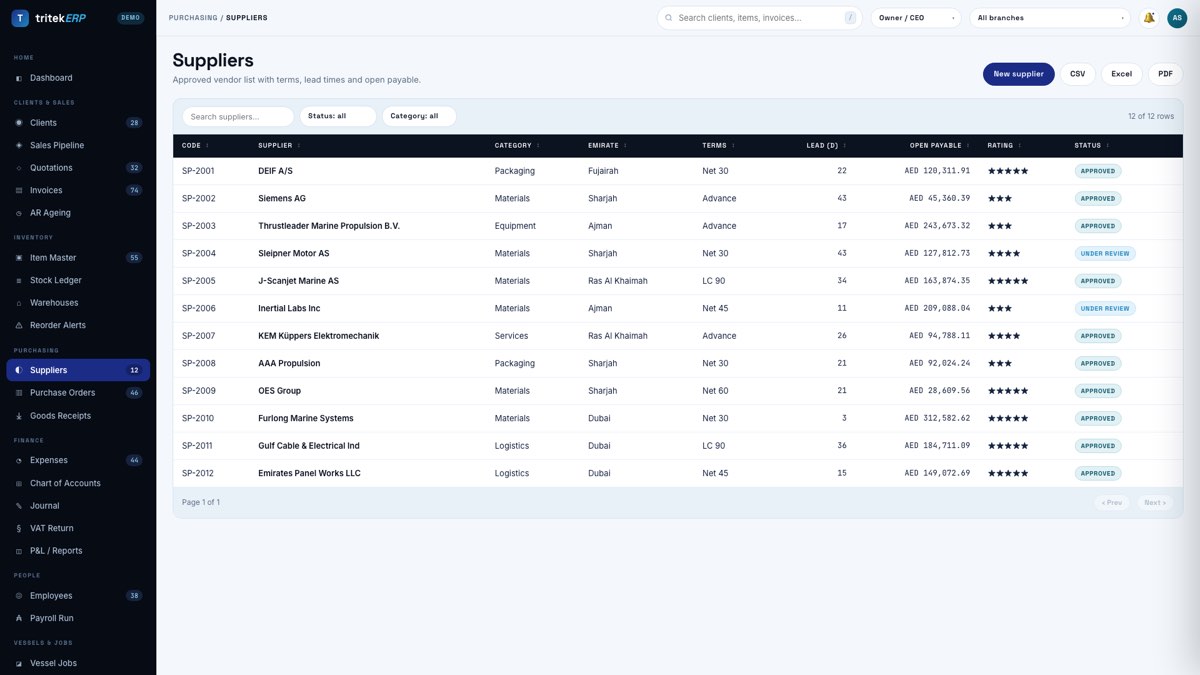Click the New supplier button
1200x675 pixels.
click(x=1018, y=74)
